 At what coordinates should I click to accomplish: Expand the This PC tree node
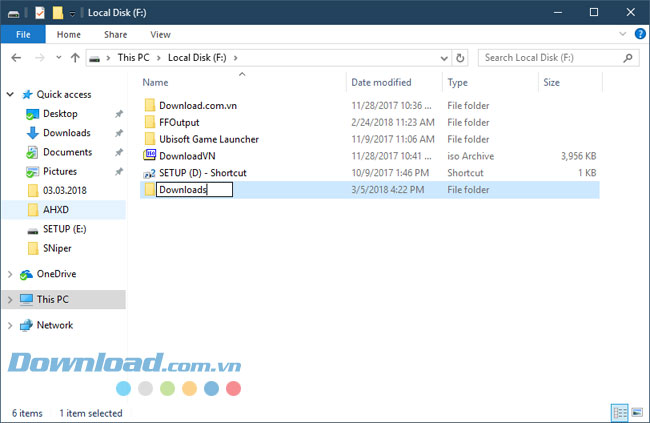(x=10, y=299)
